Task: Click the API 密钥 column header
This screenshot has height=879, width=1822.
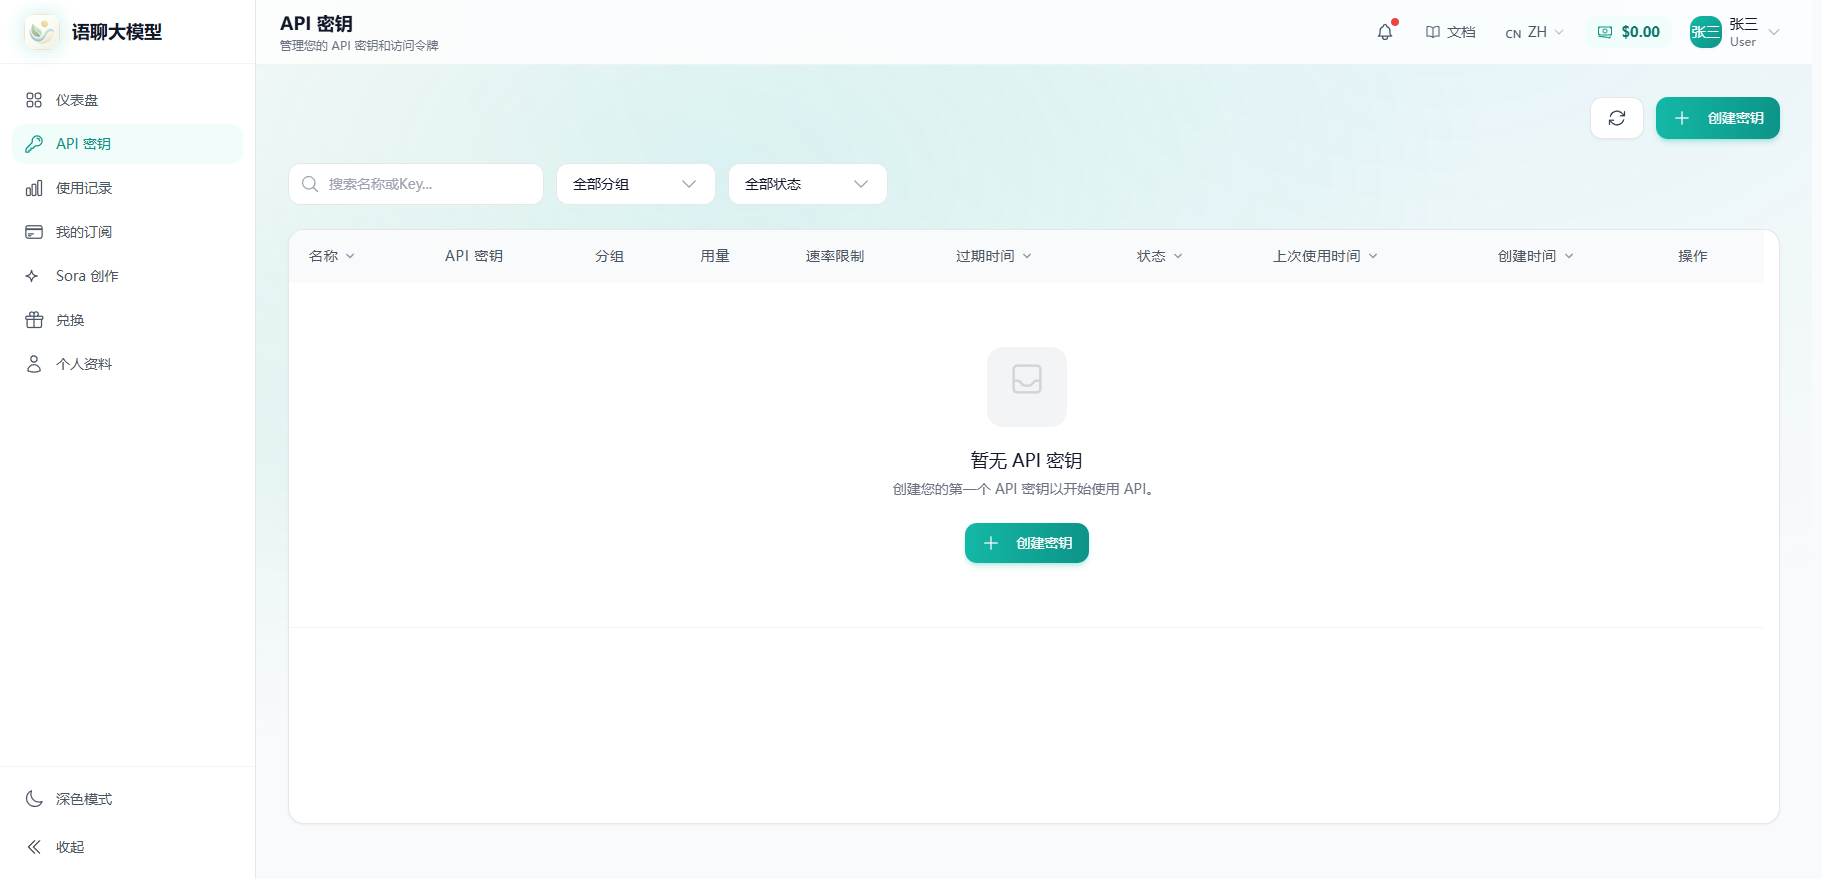Action: tap(474, 256)
